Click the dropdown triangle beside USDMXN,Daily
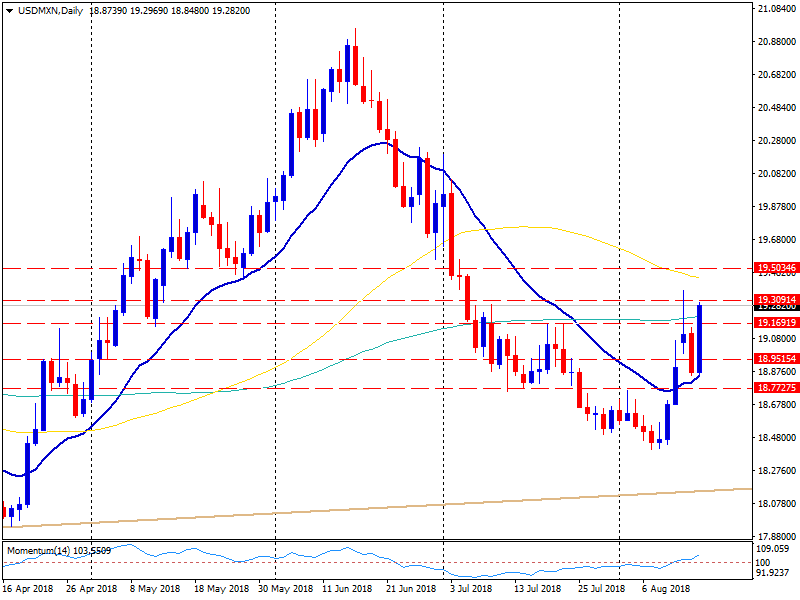This screenshot has height=600, width=800. pos(9,10)
